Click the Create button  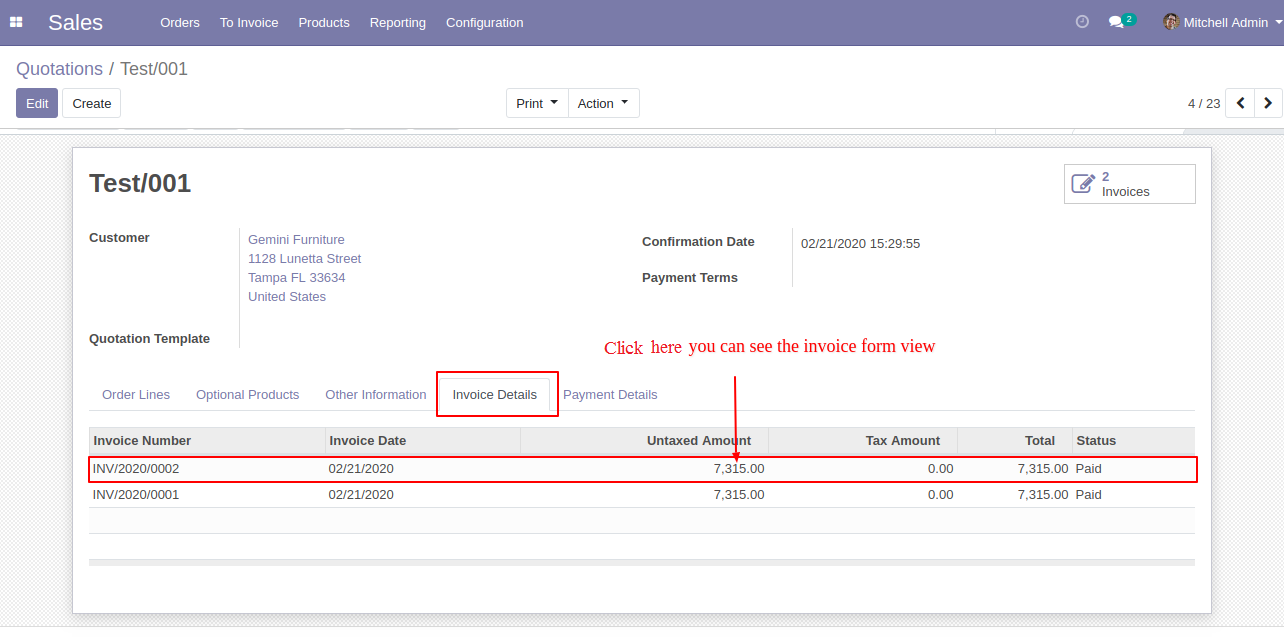(x=92, y=103)
